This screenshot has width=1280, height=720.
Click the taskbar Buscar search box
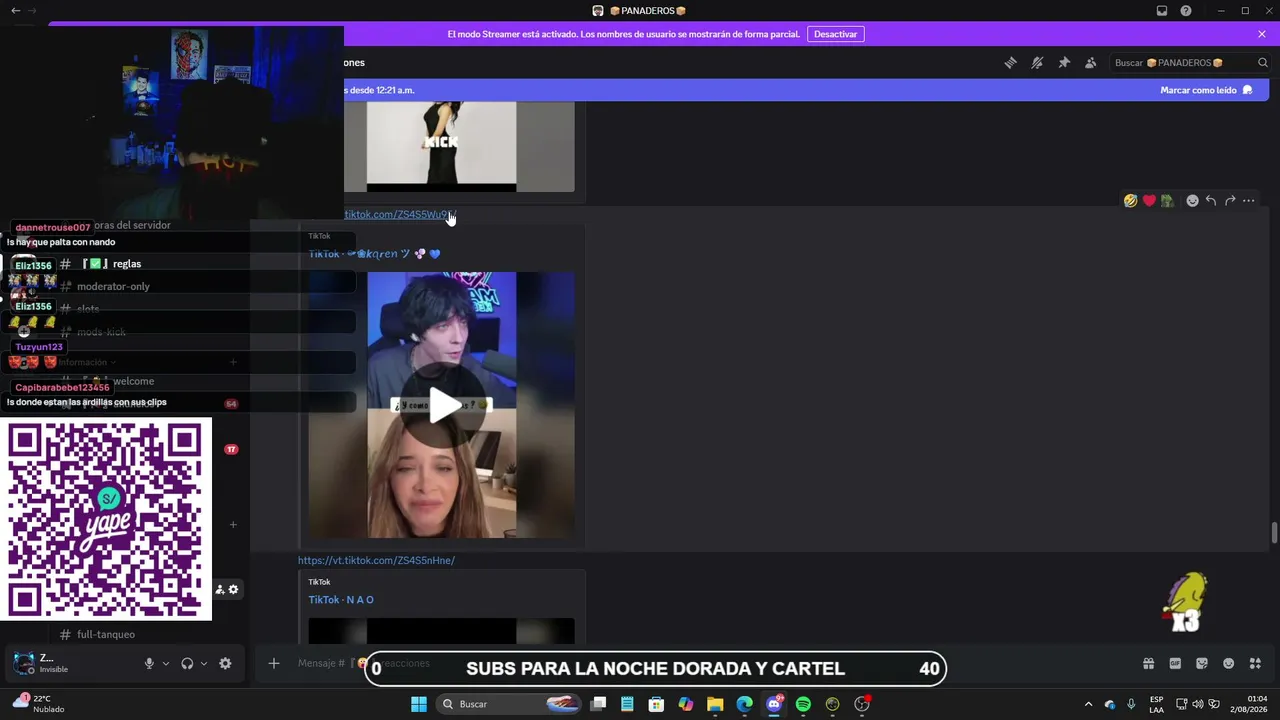511,704
